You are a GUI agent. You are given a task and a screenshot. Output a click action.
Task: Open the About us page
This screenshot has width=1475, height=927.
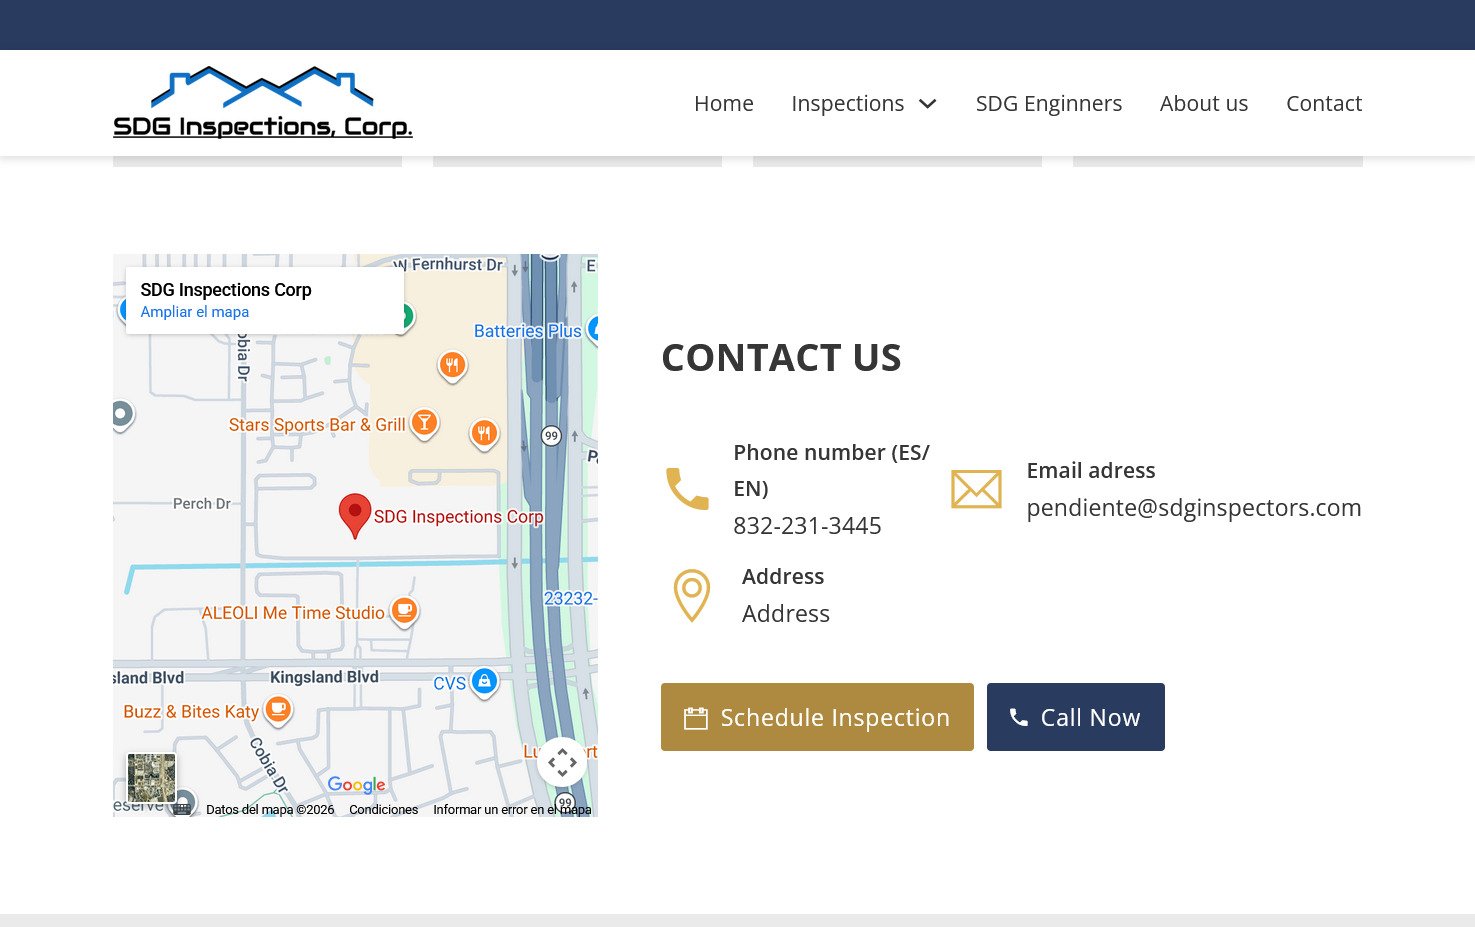(x=1203, y=103)
